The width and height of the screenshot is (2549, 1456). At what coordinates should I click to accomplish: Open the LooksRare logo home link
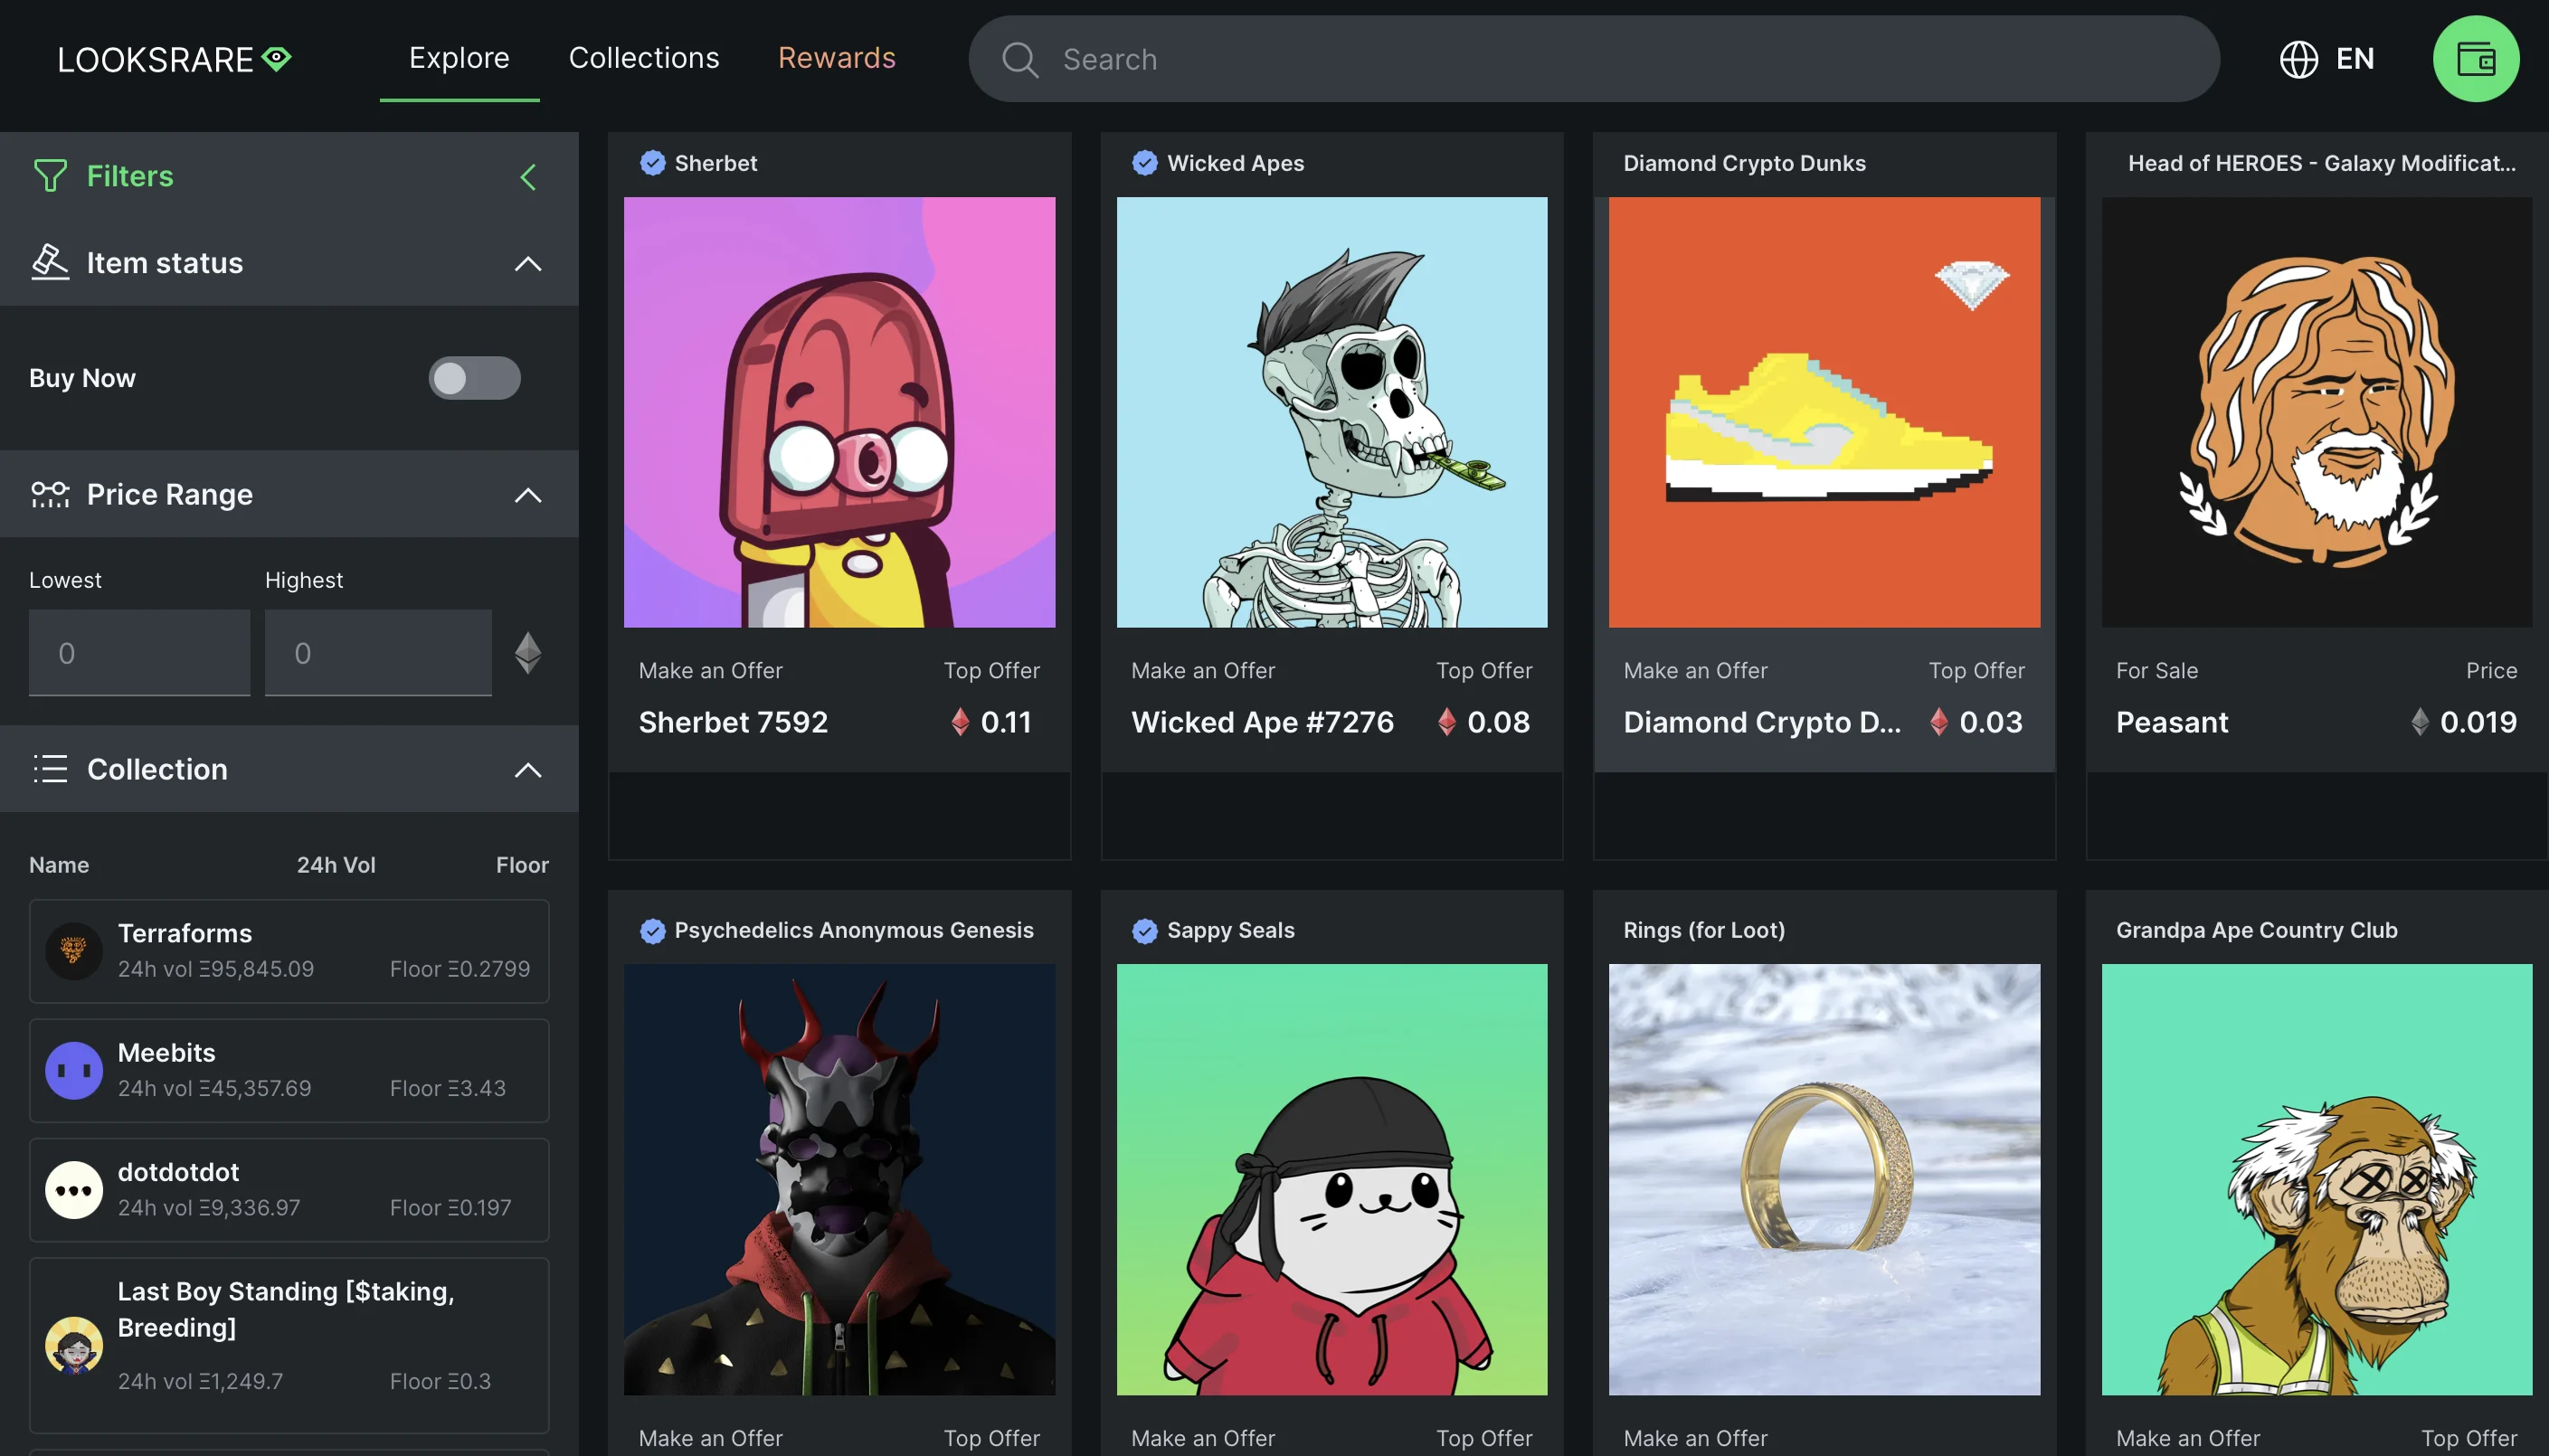point(174,59)
